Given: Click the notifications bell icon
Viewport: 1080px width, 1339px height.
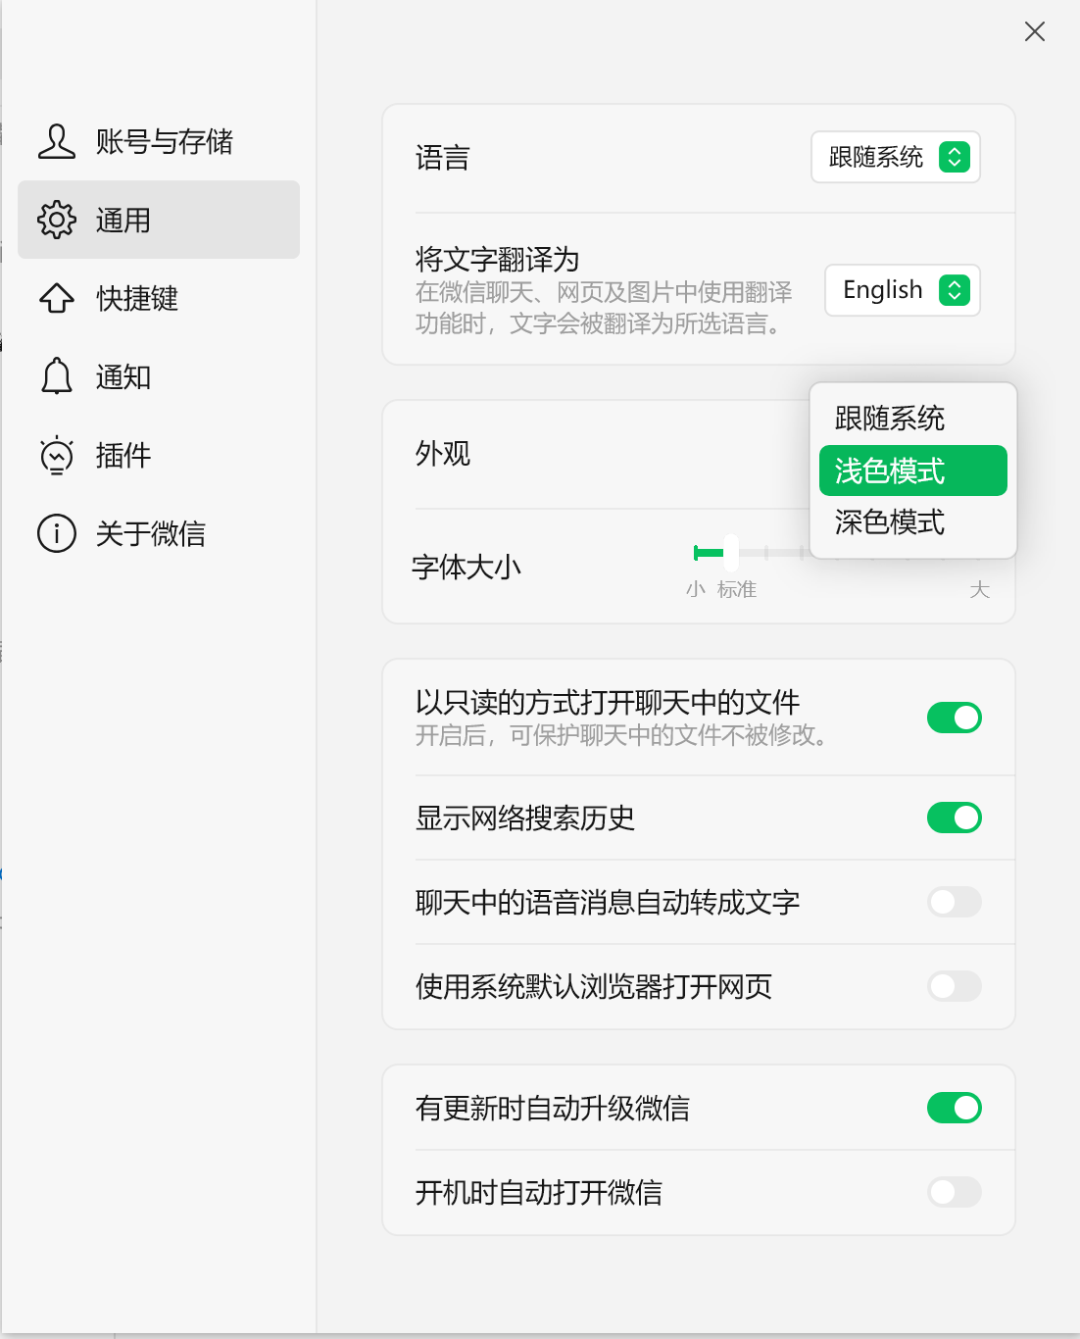Looking at the screenshot, I should (x=57, y=377).
